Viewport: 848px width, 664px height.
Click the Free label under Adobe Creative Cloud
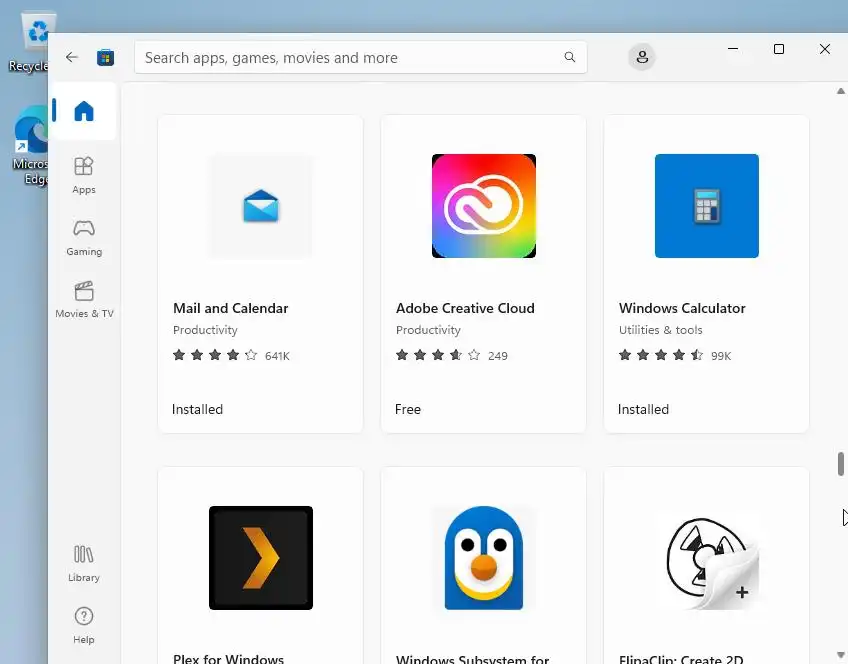(408, 409)
